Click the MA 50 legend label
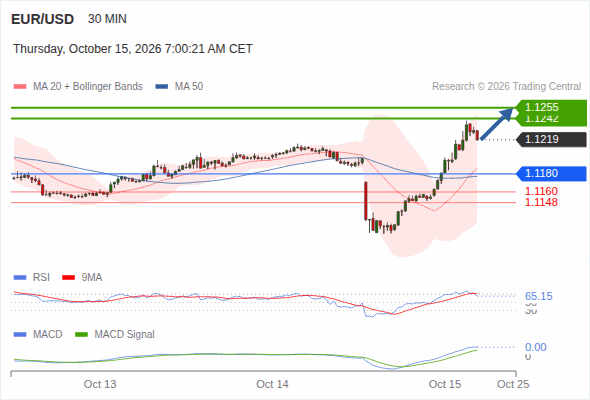590x400 pixels. 189,87
